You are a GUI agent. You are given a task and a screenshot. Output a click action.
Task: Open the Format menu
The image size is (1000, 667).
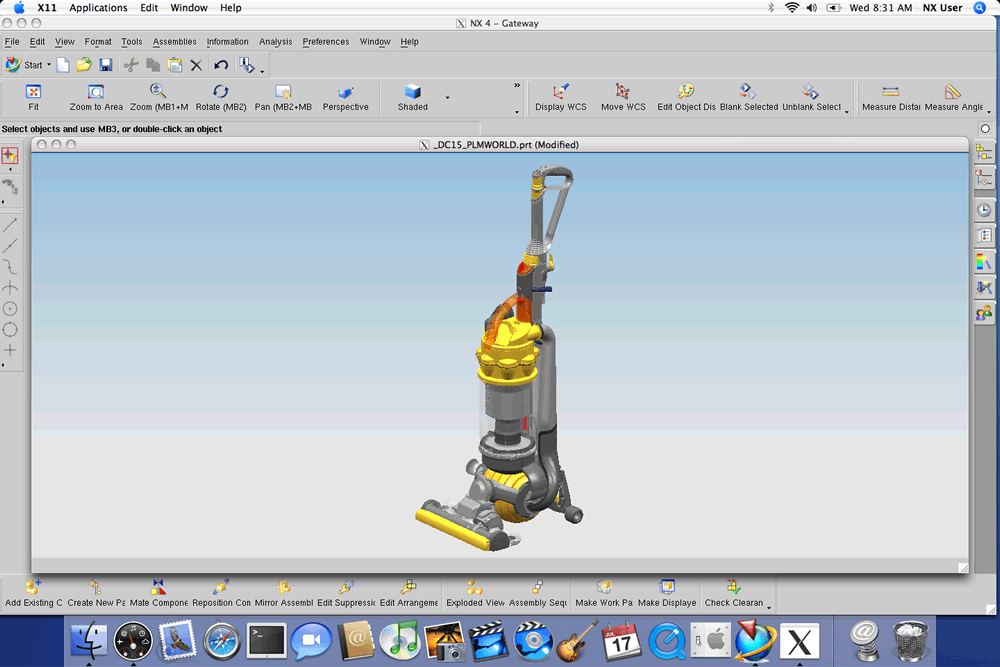[x=98, y=41]
